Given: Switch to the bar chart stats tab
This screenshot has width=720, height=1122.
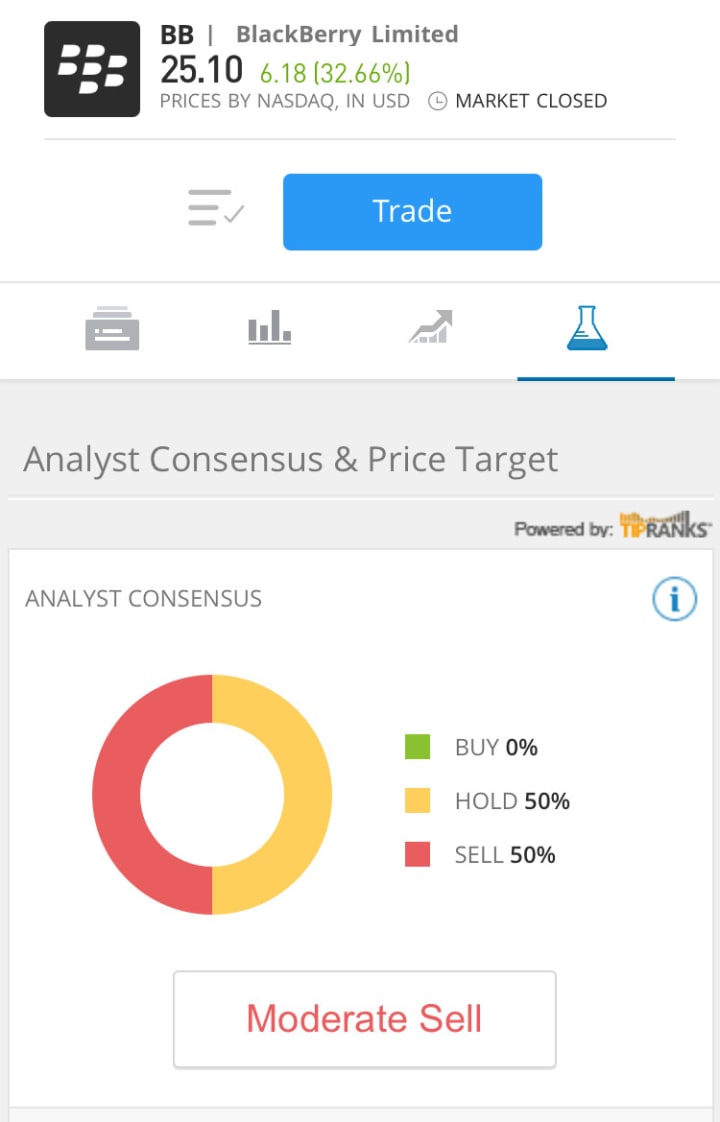Looking at the screenshot, I should click(x=269, y=328).
